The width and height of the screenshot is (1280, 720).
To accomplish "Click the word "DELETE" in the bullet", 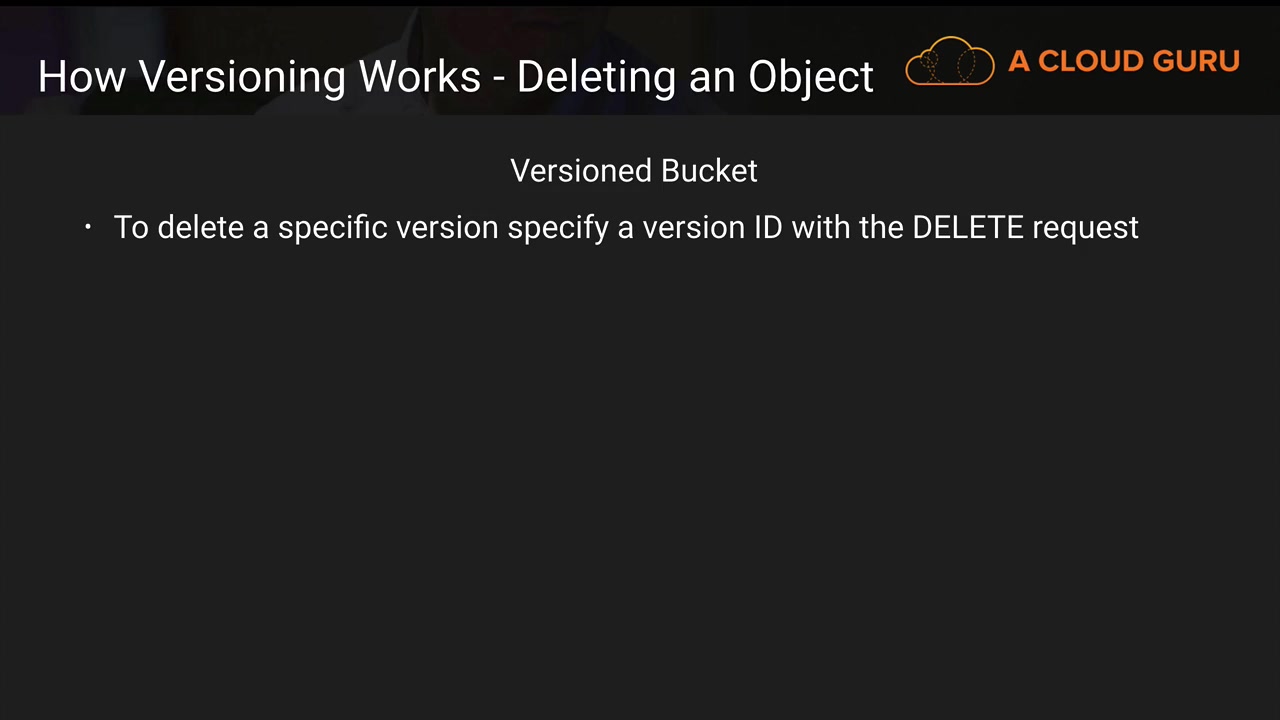I will (967, 228).
